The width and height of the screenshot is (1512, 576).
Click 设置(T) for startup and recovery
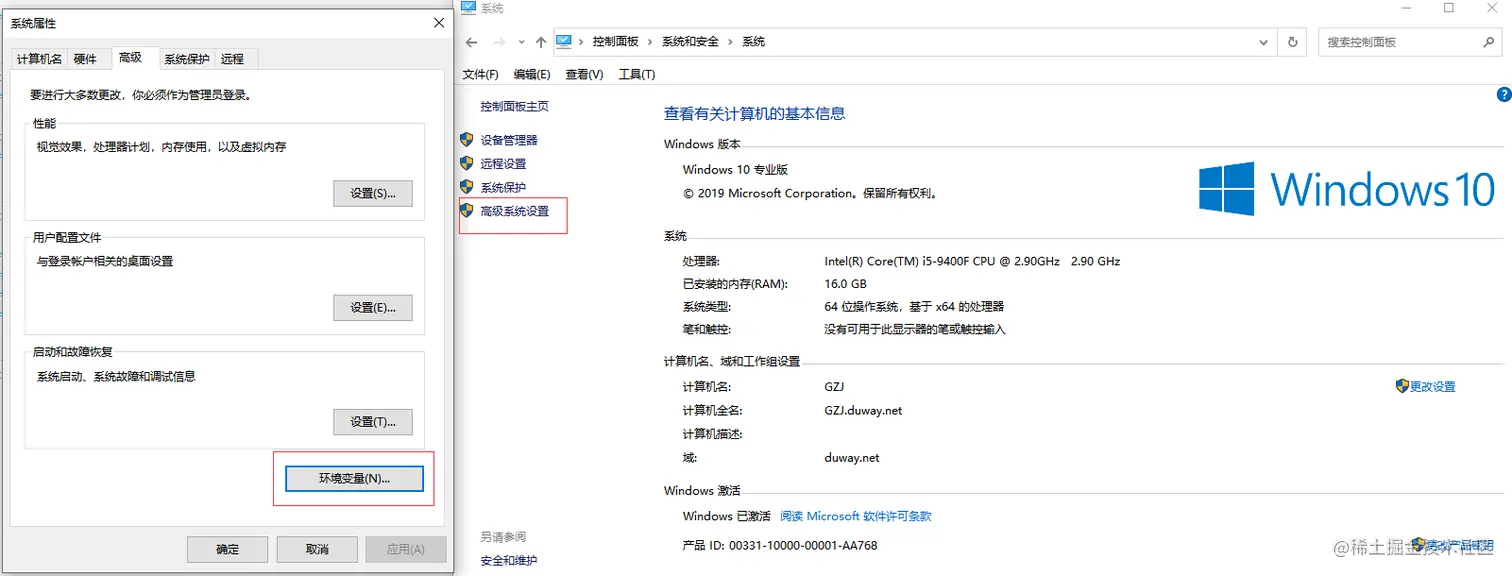pyautogui.click(x=373, y=422)
